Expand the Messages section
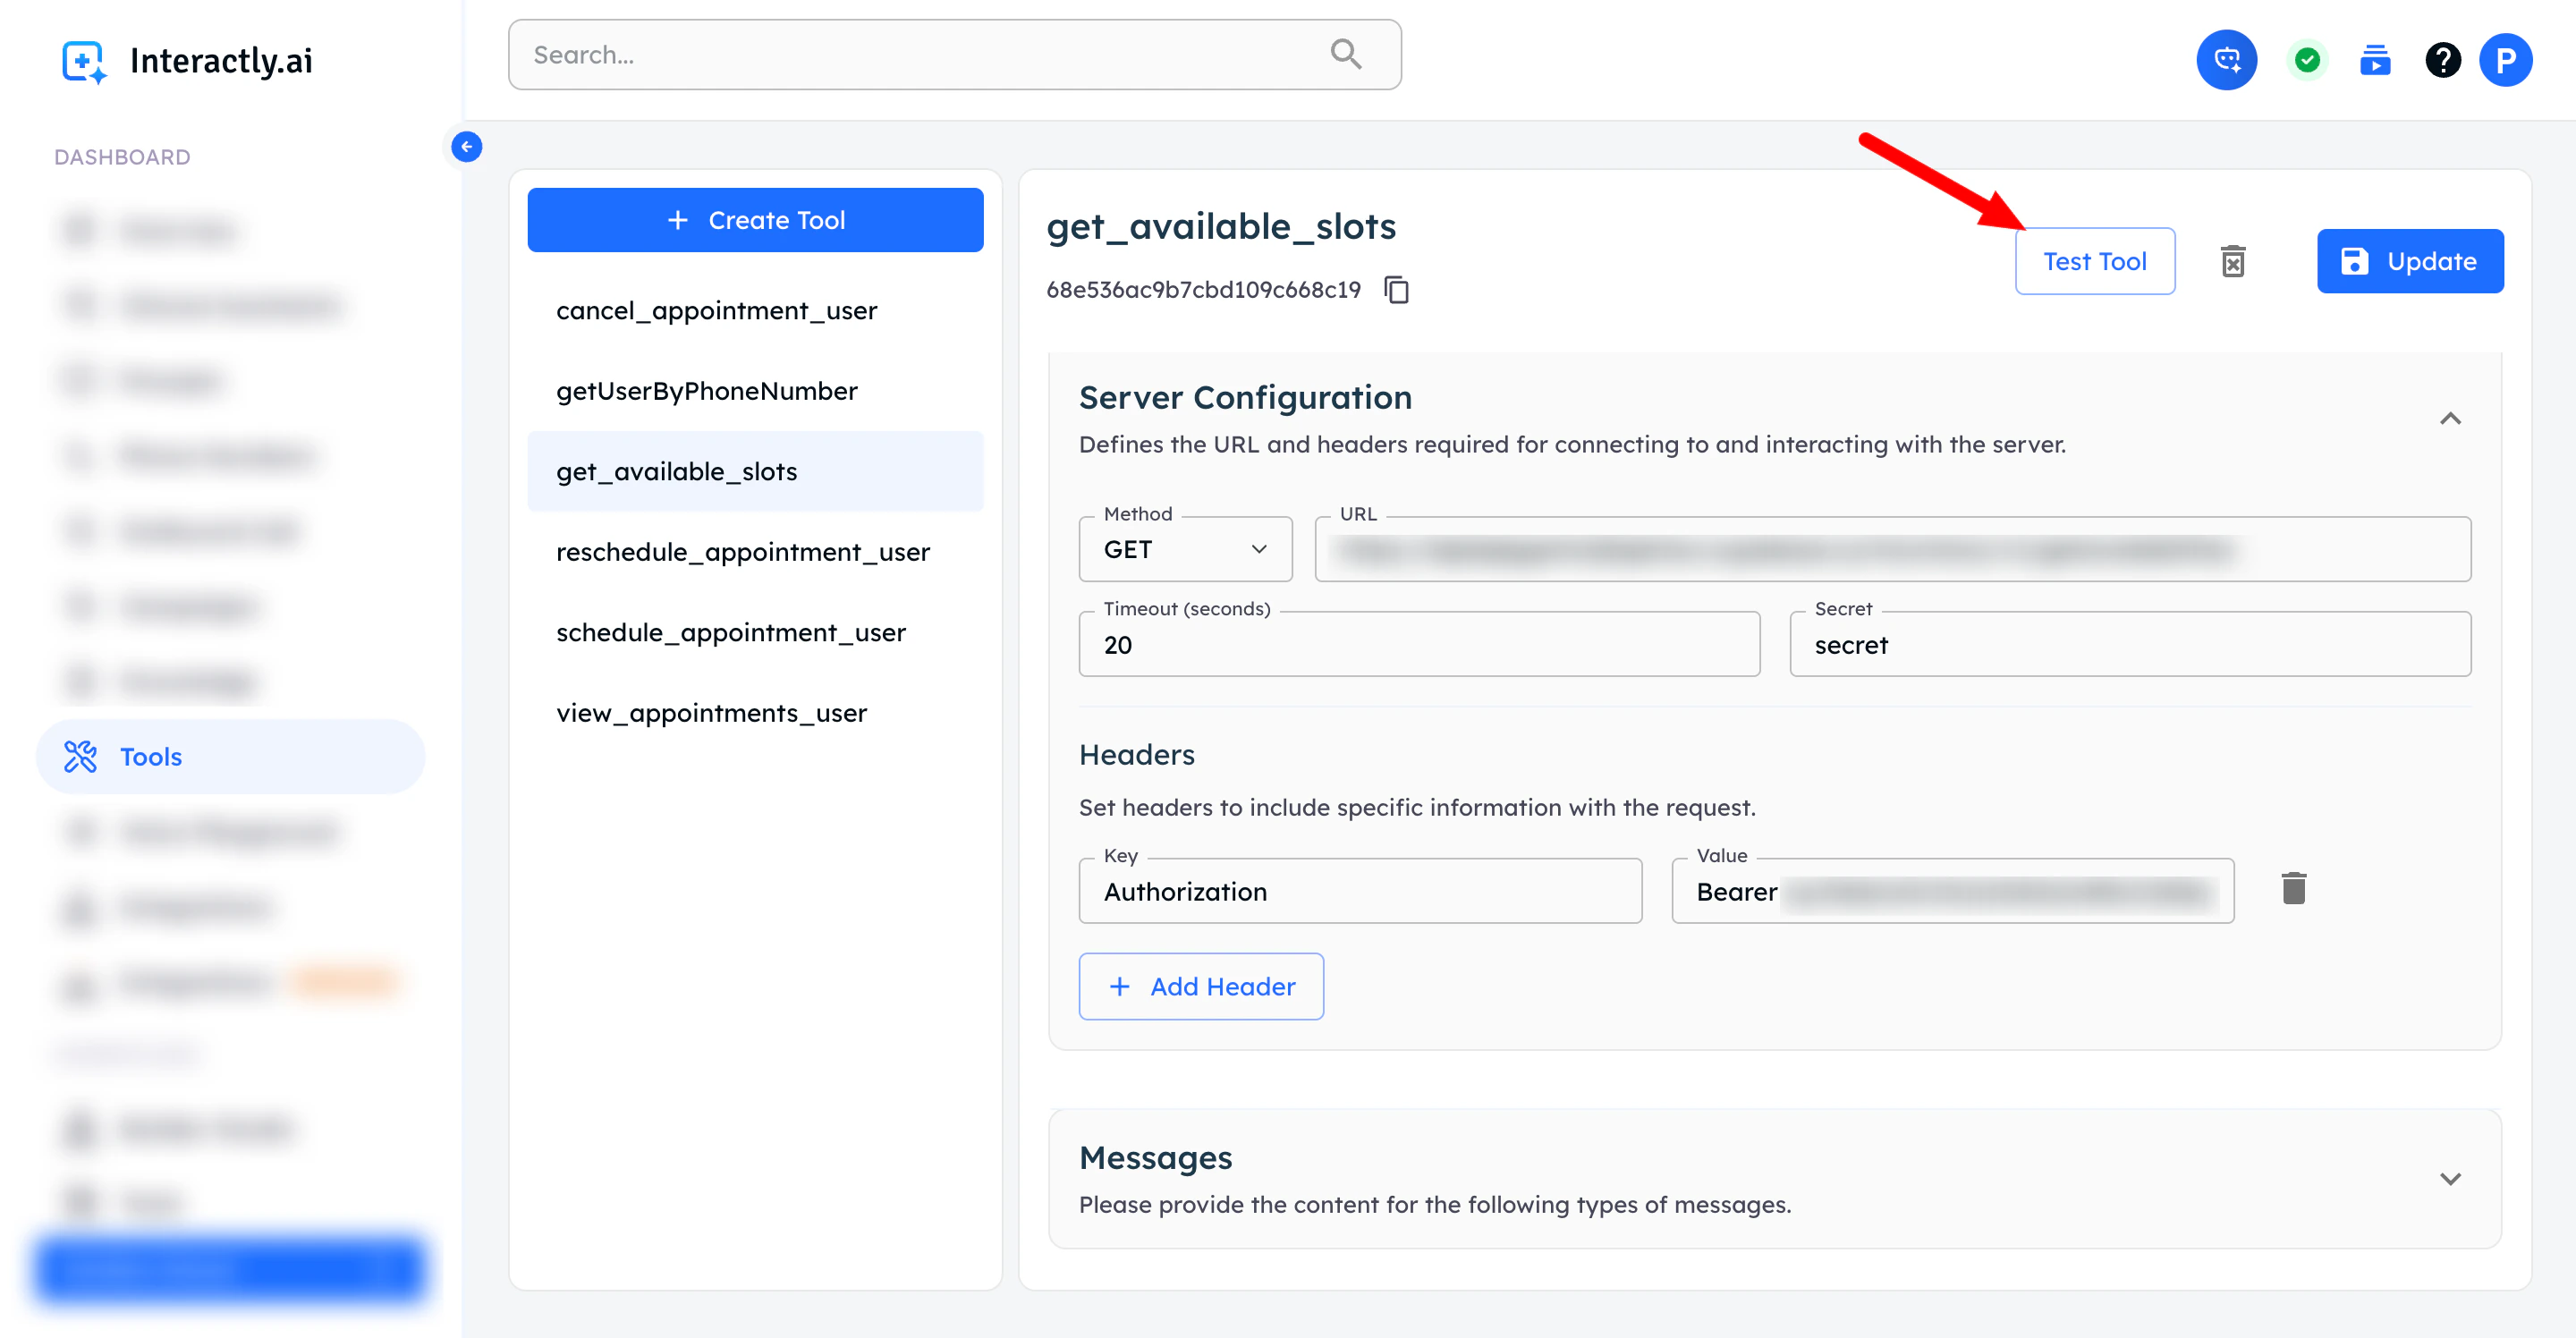The width and height of the screenshot is (2576, 1338). coord(2449,1178)
